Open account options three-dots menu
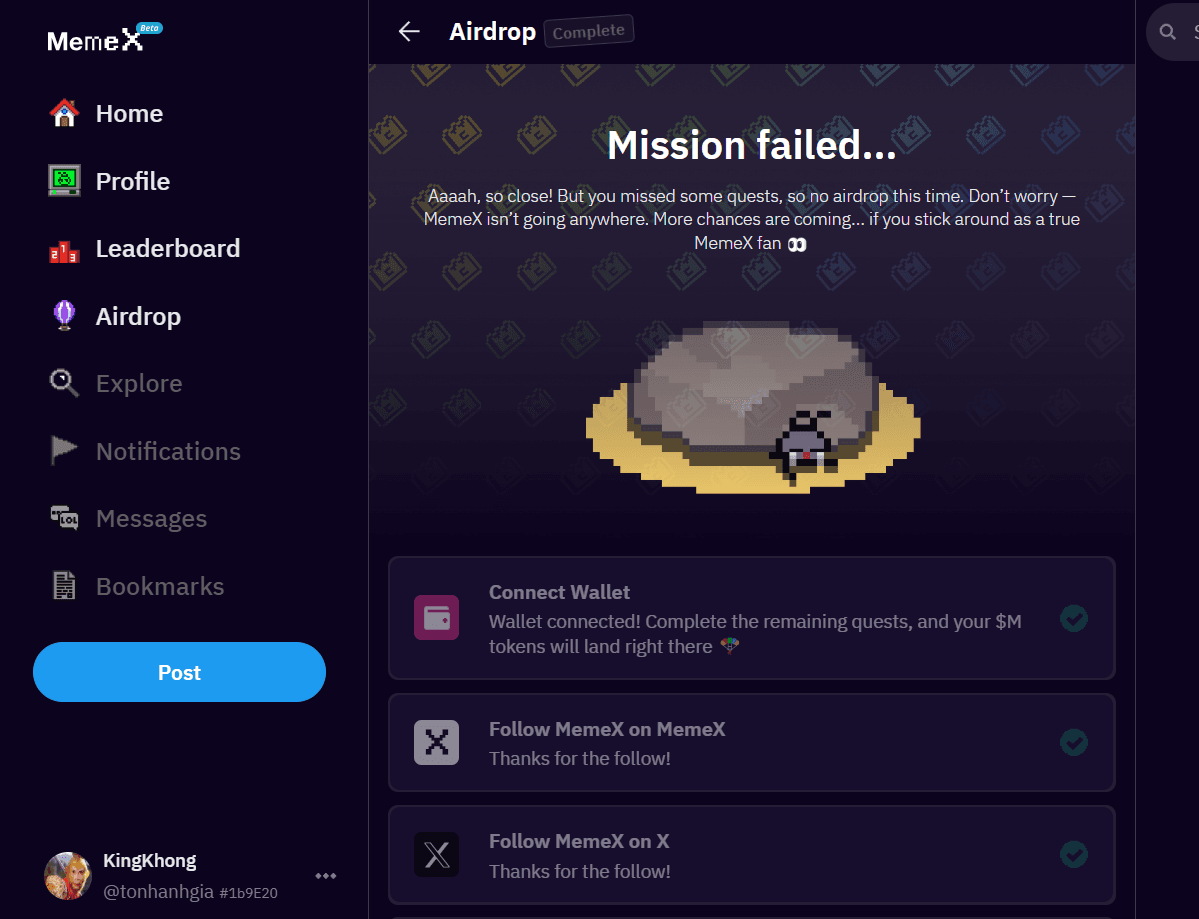 [326, 876]
